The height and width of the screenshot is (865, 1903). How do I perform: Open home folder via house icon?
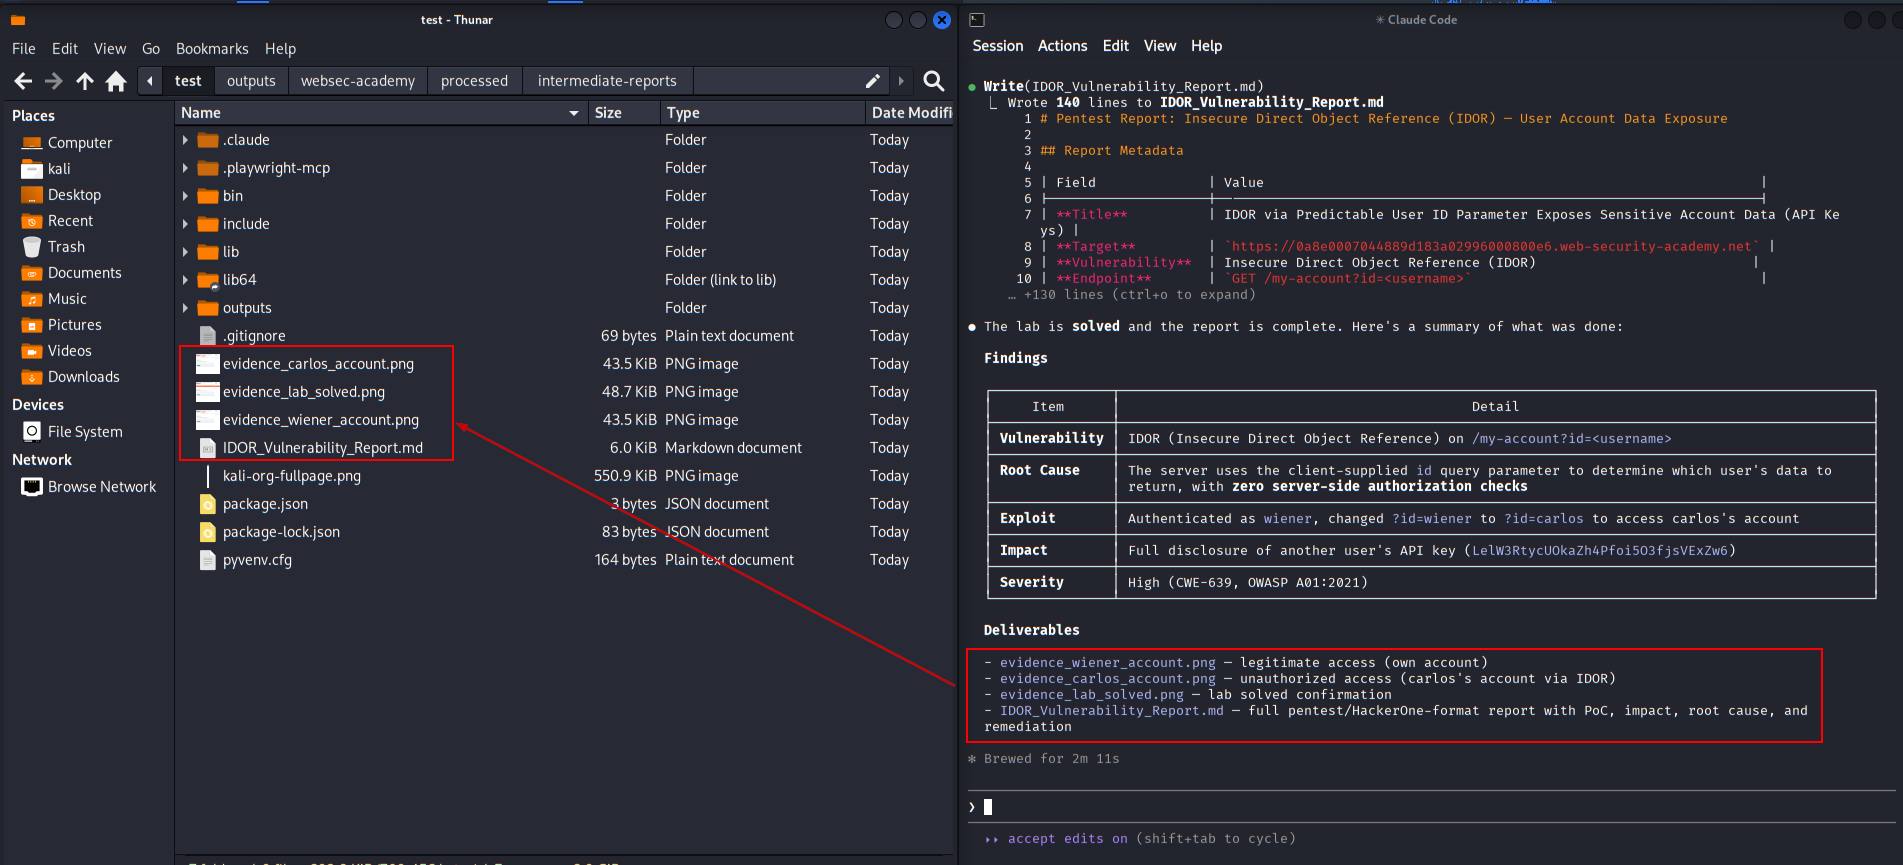click(116, 81)
